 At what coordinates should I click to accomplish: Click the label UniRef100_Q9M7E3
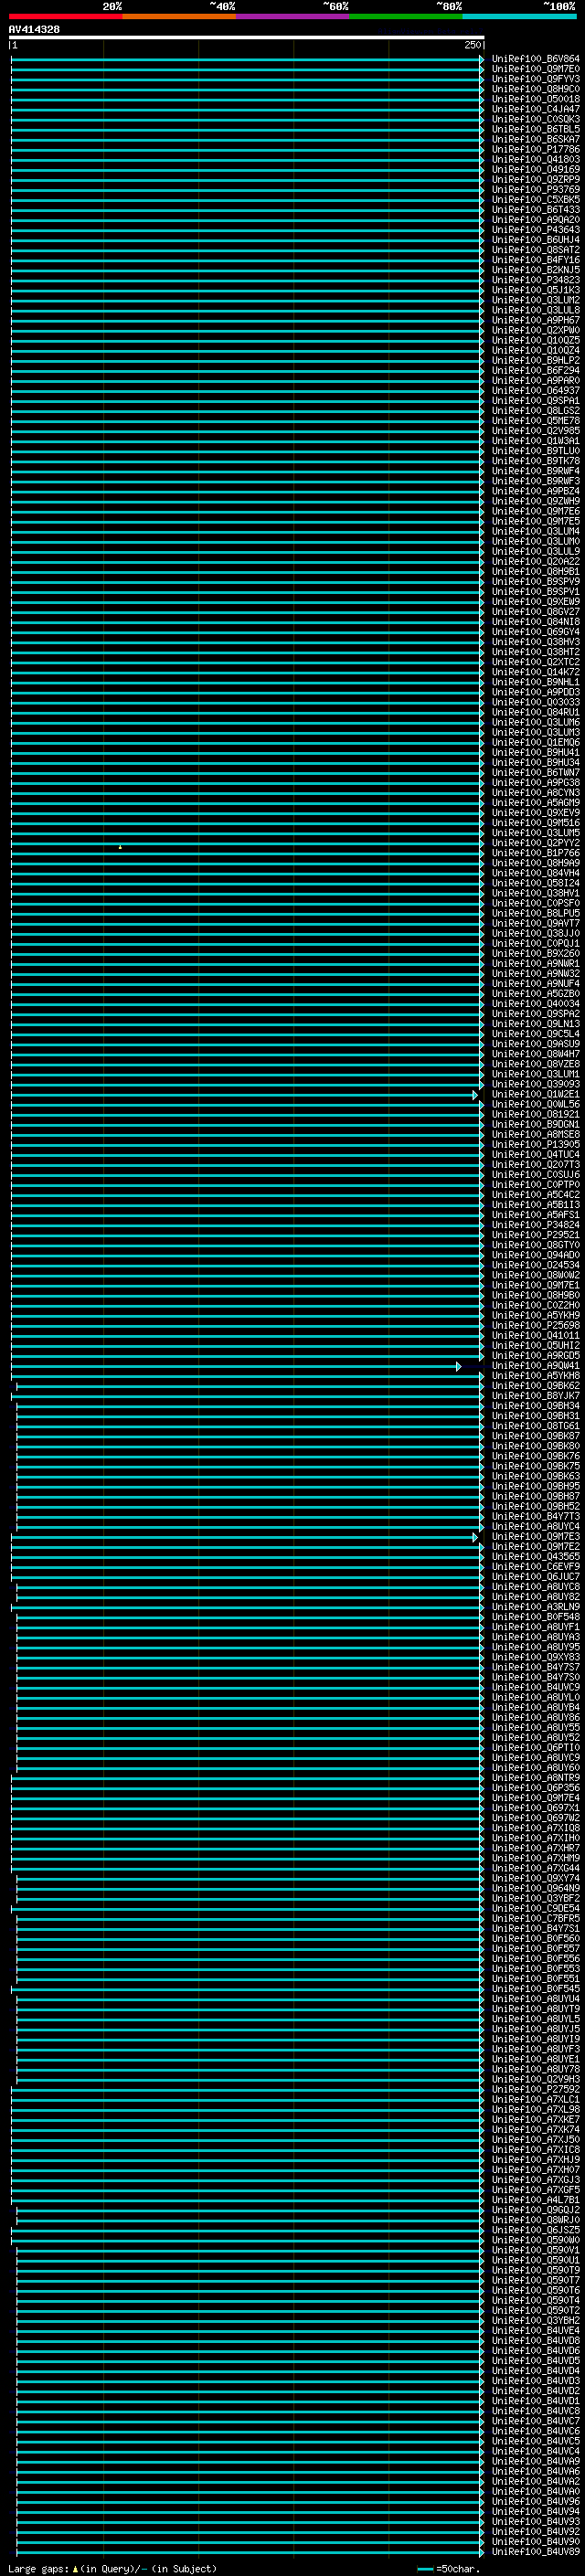pos(535,1537)
